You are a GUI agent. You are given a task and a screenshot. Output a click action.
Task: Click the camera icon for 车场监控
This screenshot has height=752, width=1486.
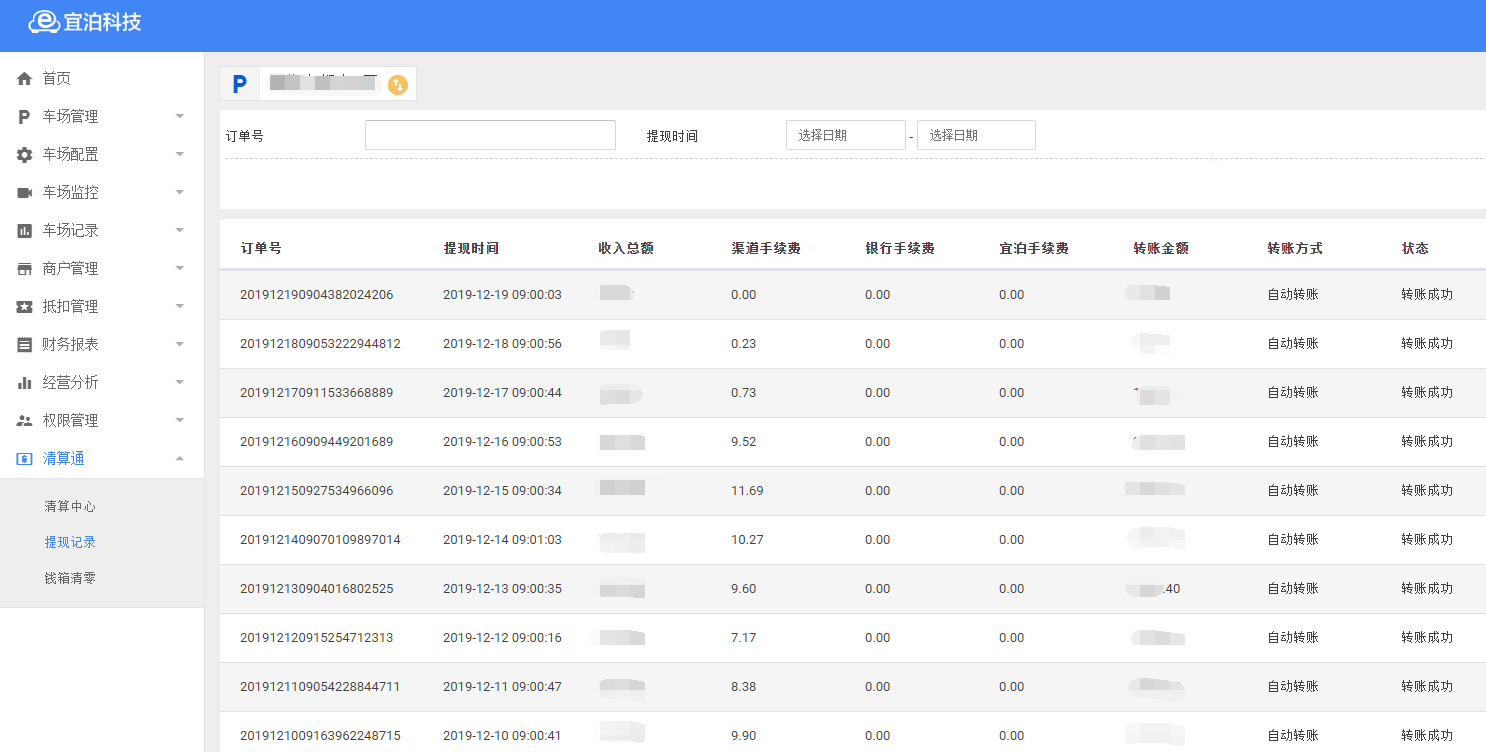pos(25,192)
